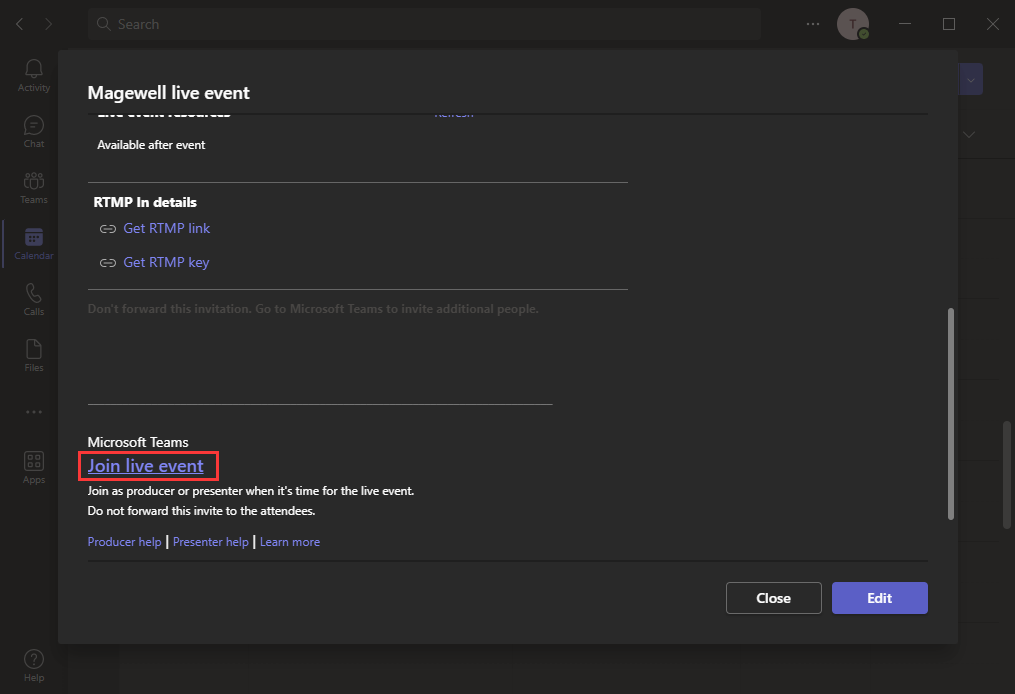
Task: Open the profile avatar menu
Action: click(x=853, y=24)
